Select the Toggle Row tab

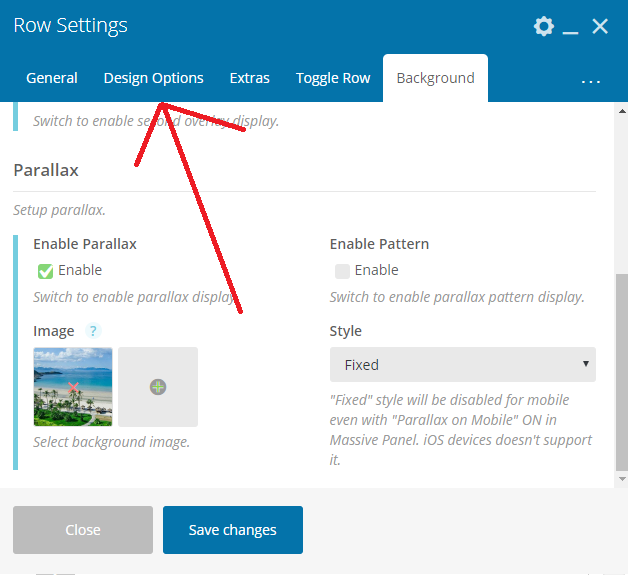(333, 78)
